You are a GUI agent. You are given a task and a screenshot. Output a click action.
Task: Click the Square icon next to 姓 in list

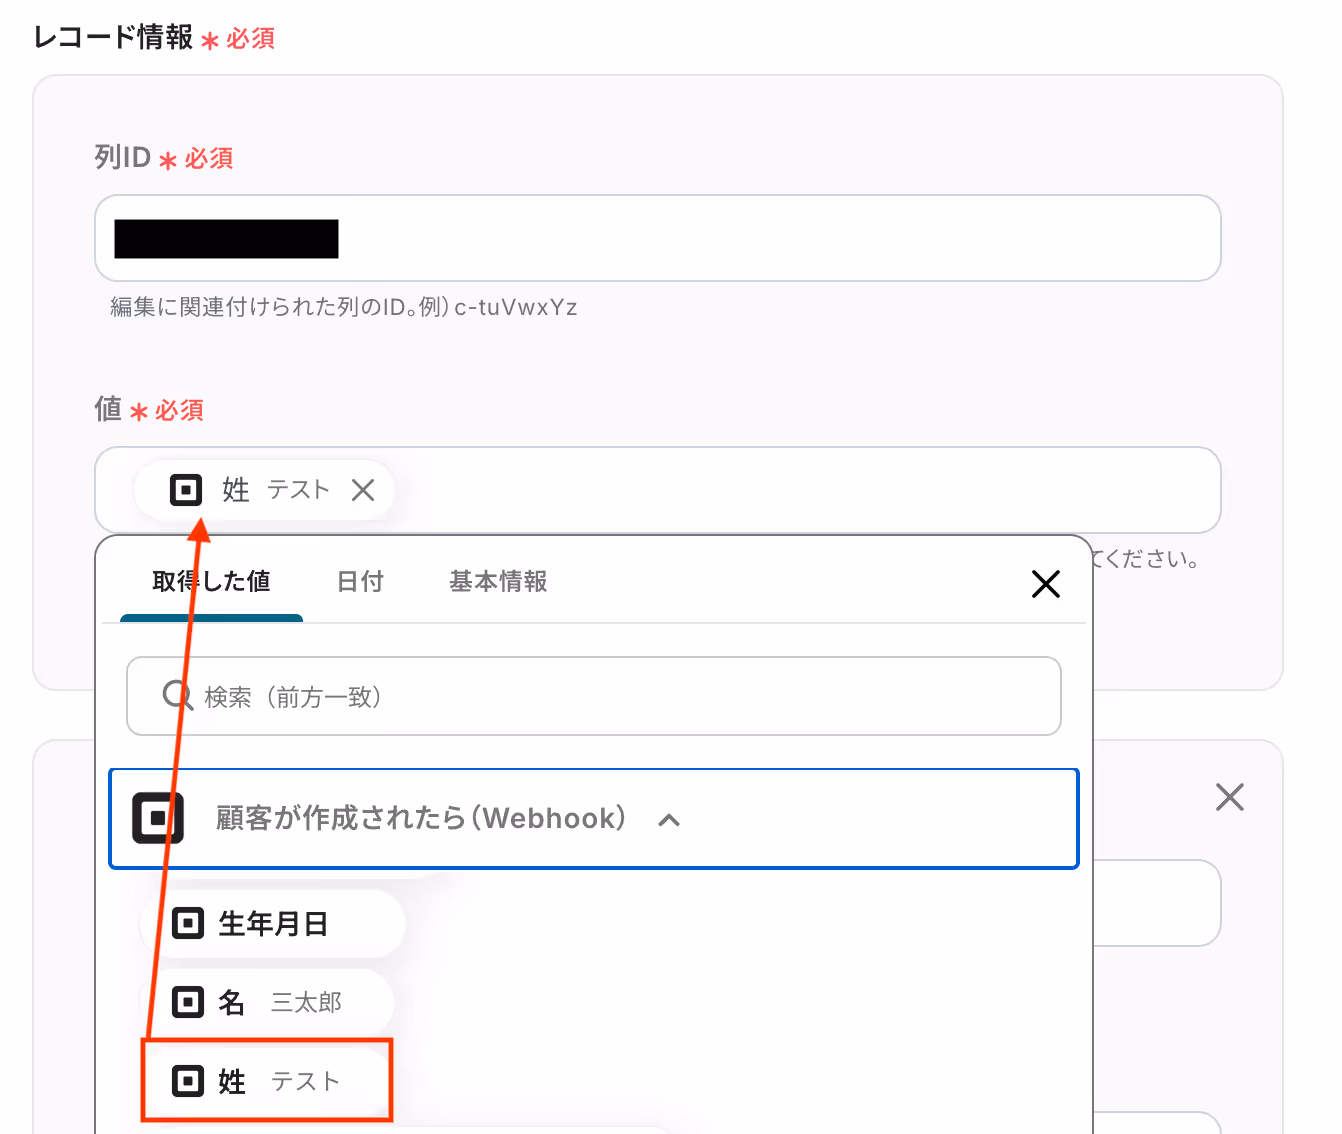tap(188, 1081)
